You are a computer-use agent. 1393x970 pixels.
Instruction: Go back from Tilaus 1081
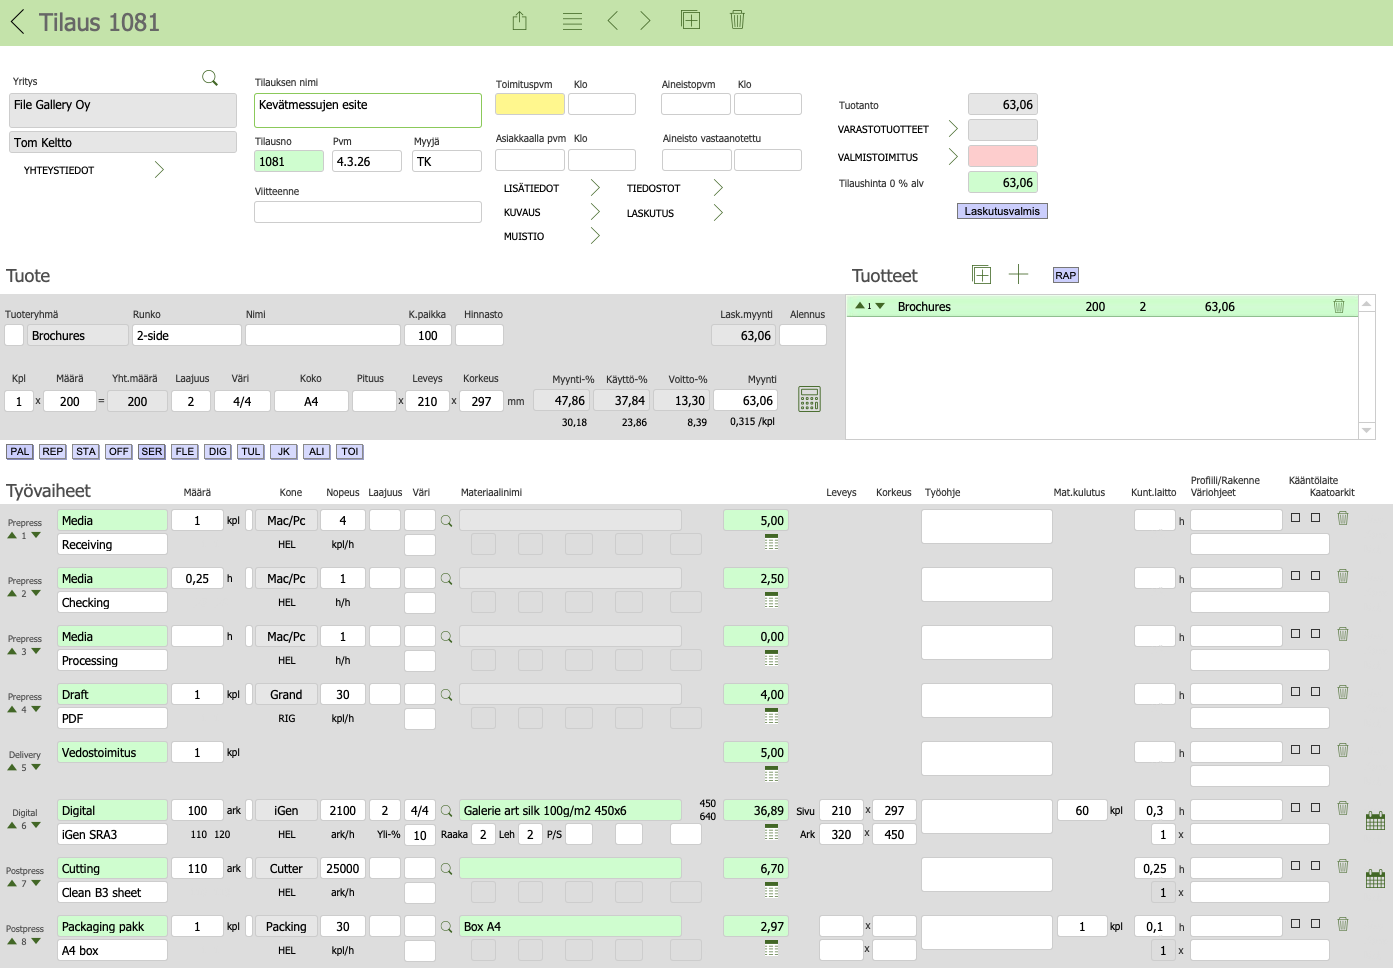pos(17,22)
